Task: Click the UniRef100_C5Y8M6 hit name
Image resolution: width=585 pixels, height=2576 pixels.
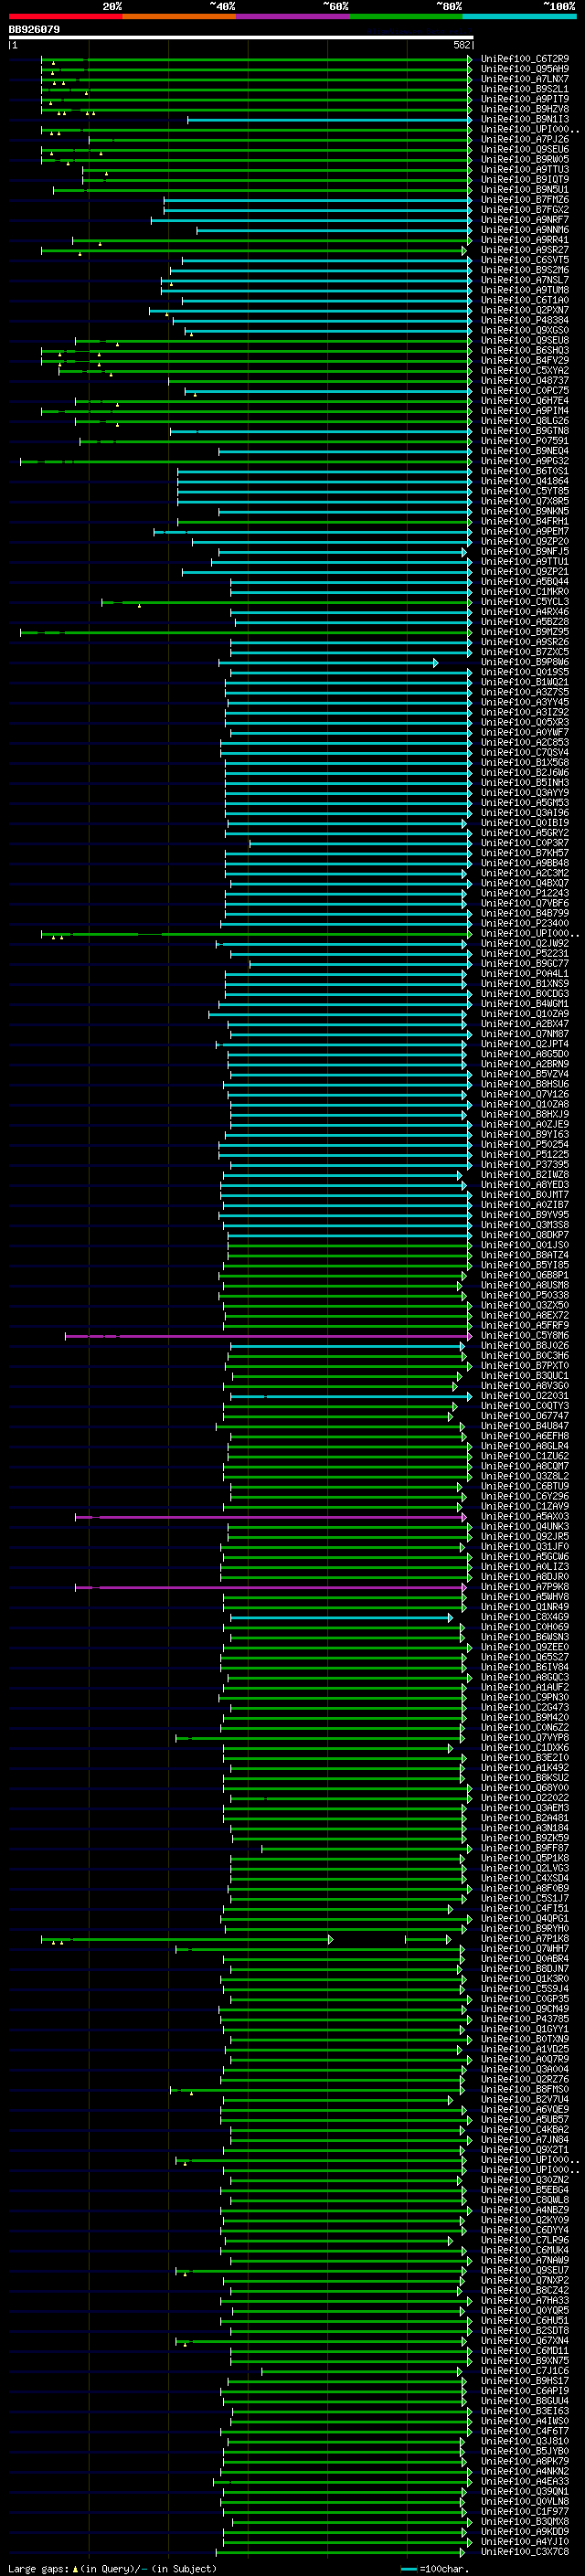Action: click(525, 1336)
